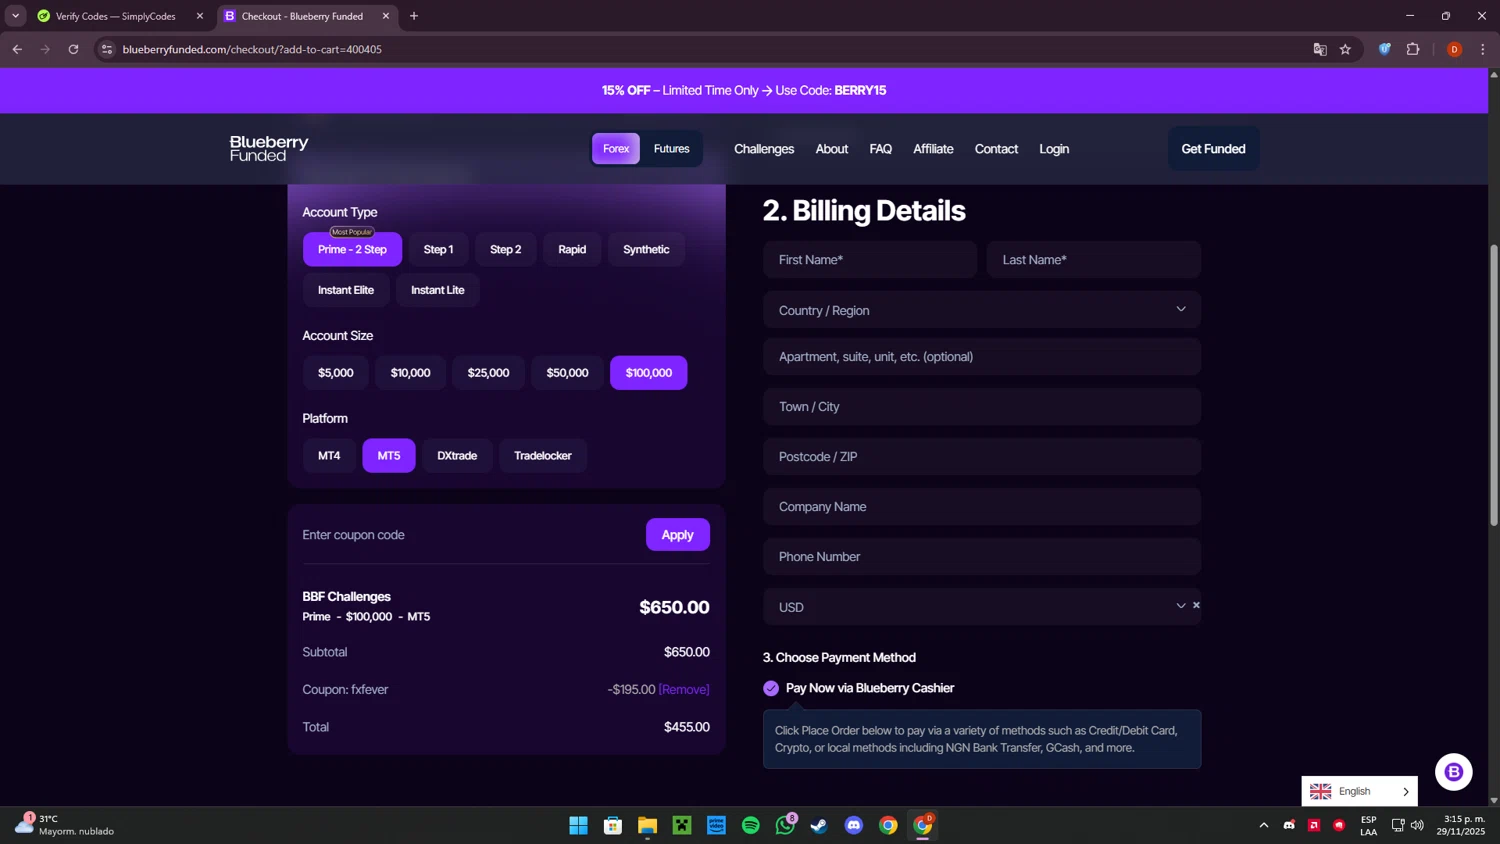This screenshot has width=1500, height=844.
Task: Select the Instant Elite account type
Action: (346, 290)
